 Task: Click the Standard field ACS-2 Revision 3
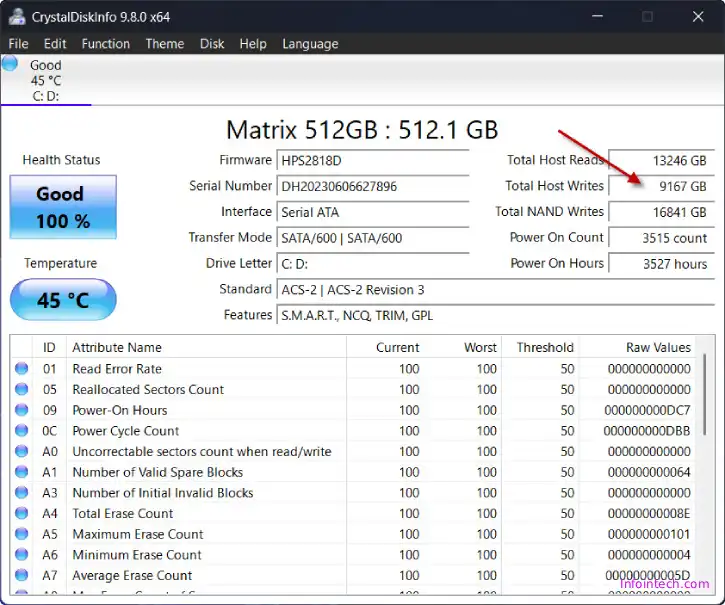coord(496,290)
